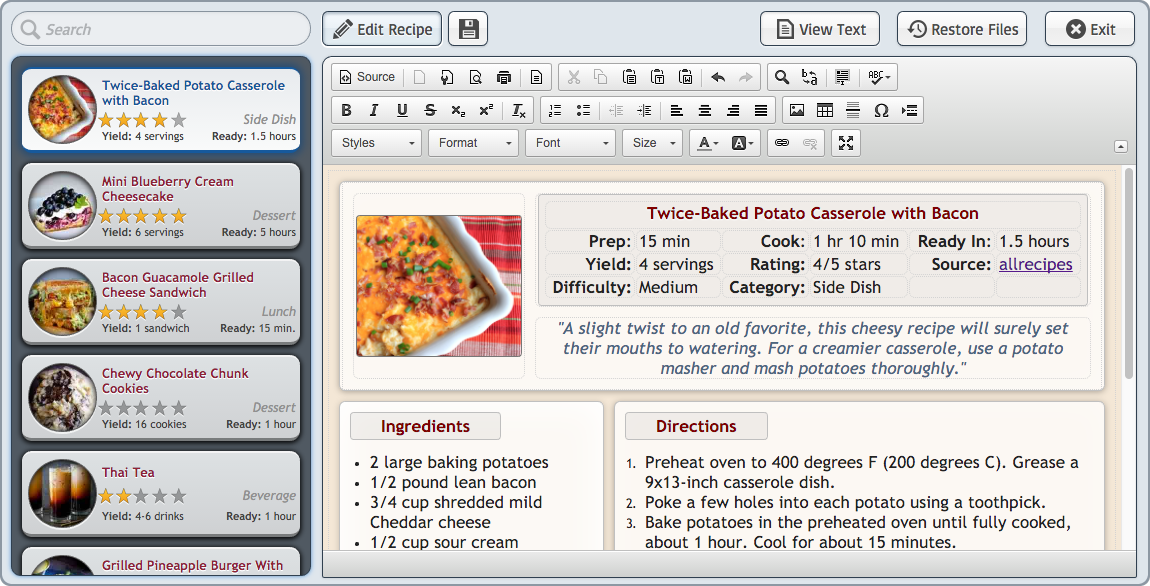Screen dimensions: 1150x586
Task: Click the Print icon in the toolbar
Action: (504, 77)
